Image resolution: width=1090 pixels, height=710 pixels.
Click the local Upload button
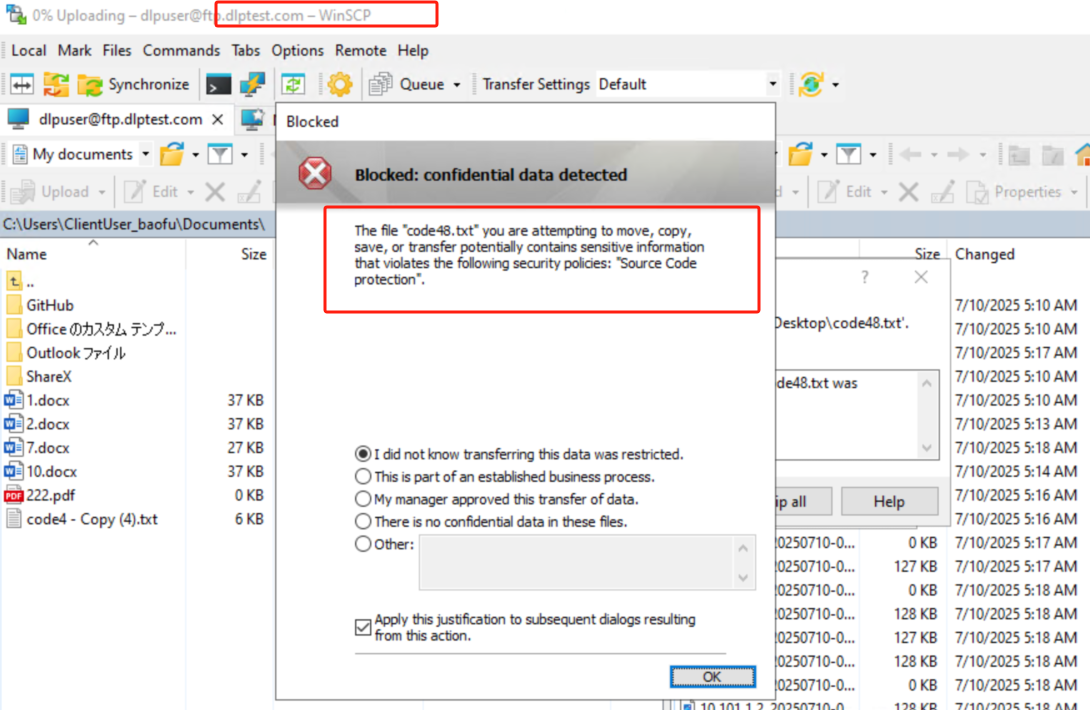point(58,192)
